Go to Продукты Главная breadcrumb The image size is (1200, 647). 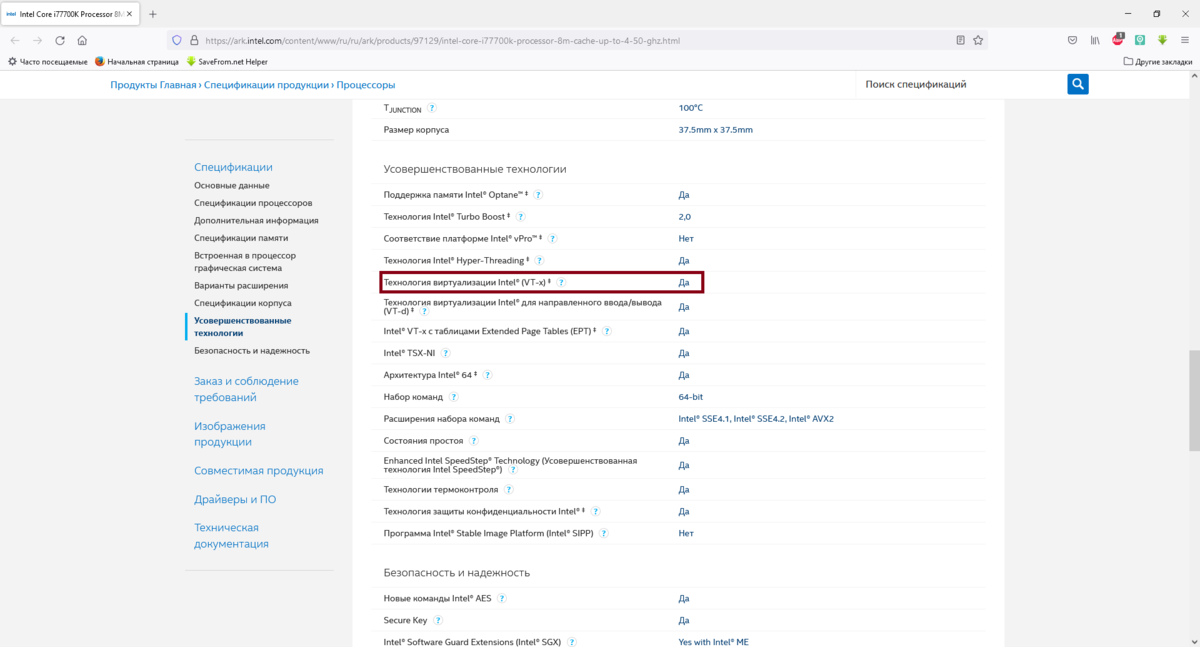[x=153, y=85]
